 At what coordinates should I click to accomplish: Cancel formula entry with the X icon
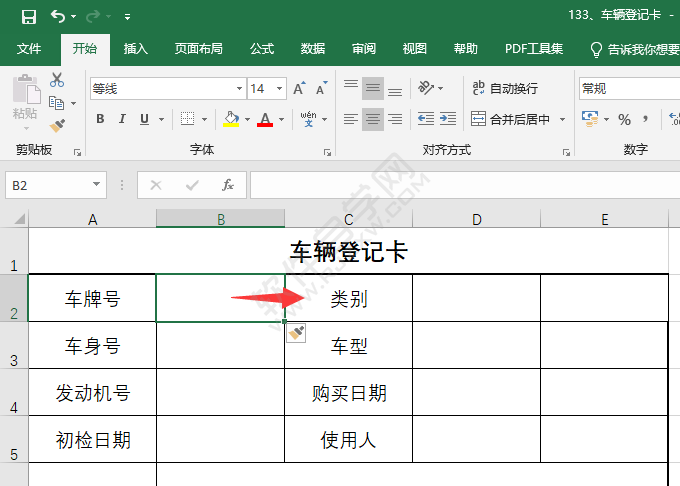156,186
